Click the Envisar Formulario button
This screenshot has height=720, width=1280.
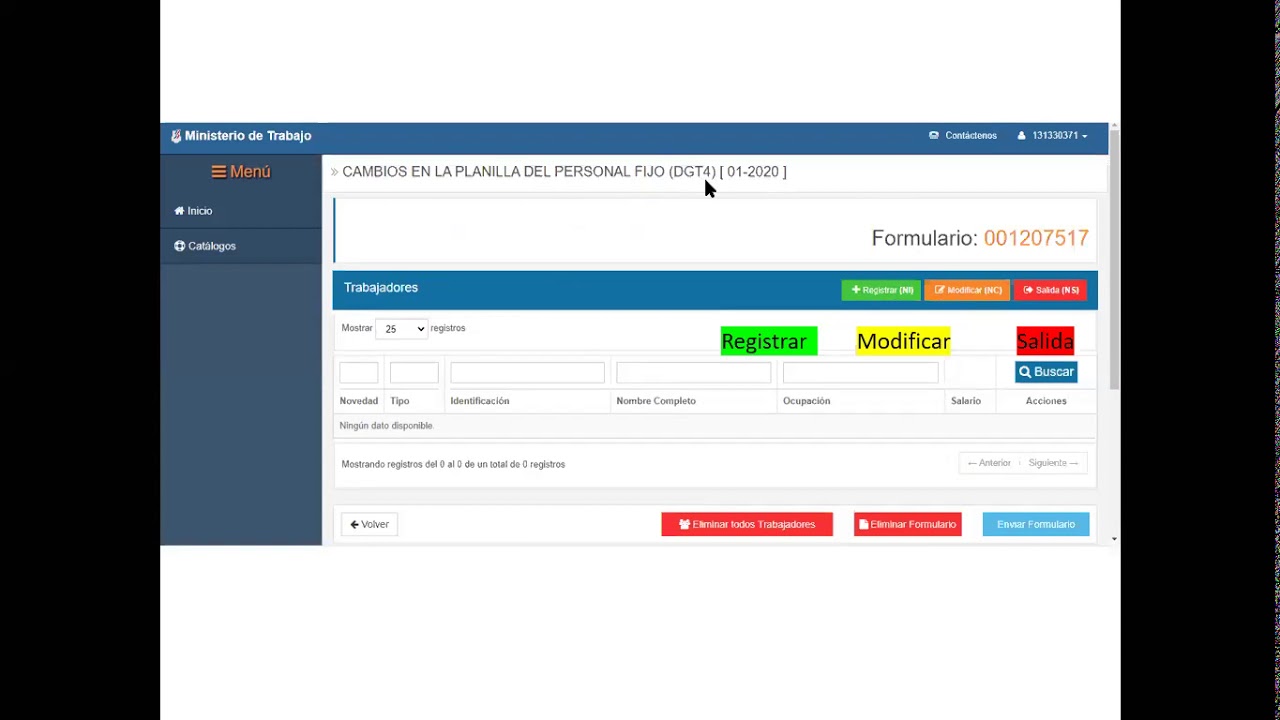1036,524
